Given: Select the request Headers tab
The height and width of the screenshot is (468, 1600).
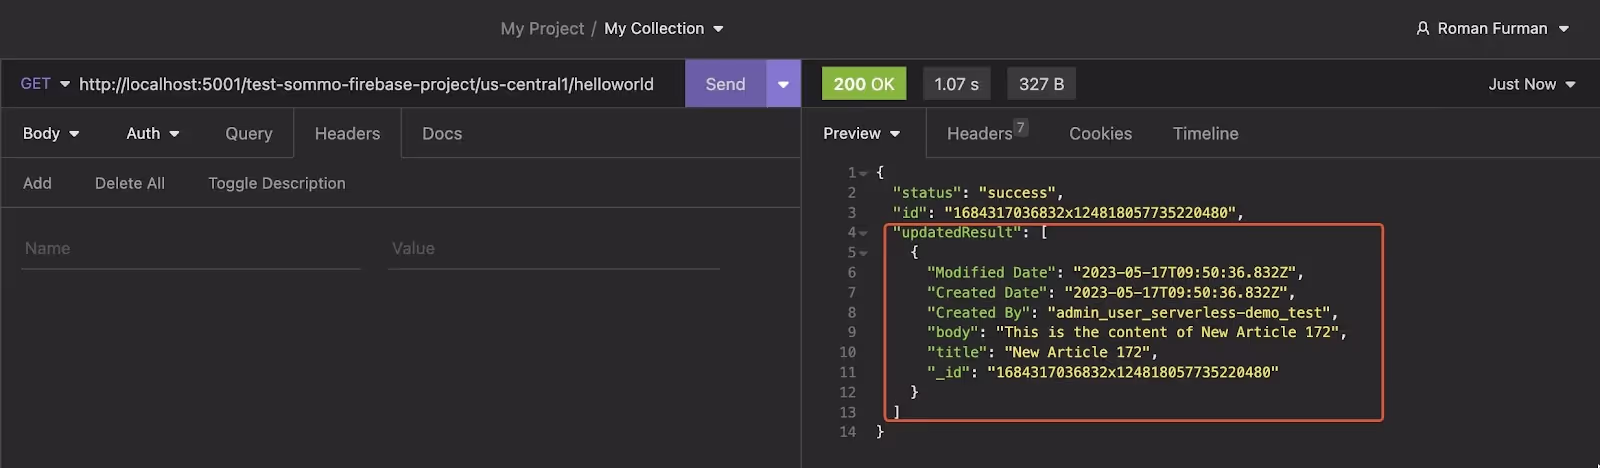Looking at the screenshot, I should [x=347, y=133].
